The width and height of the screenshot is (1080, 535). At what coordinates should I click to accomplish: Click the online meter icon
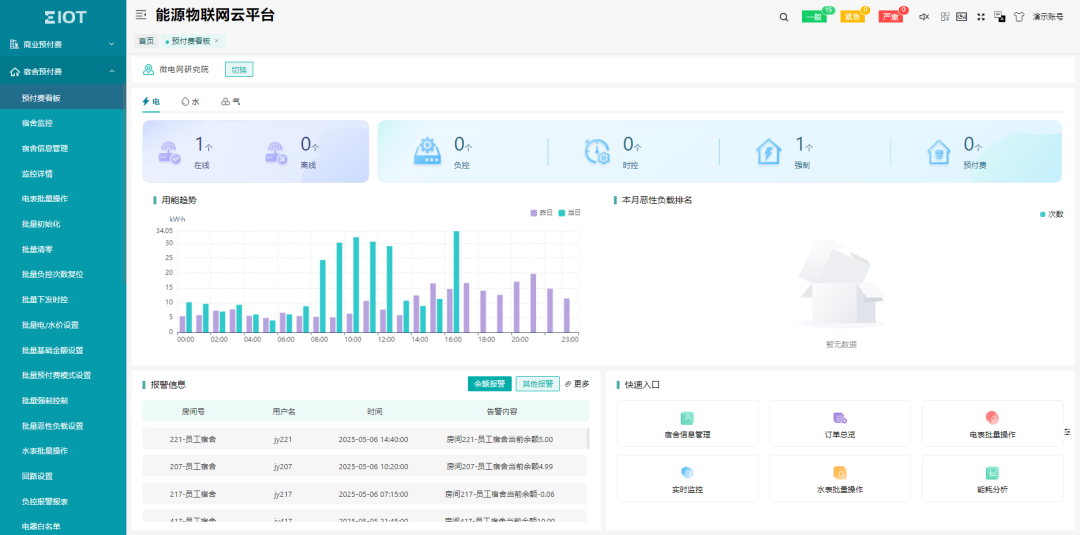[169, 152]
